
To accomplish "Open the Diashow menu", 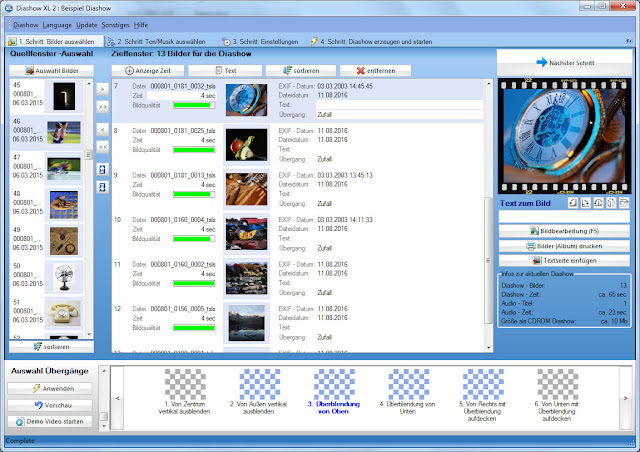I will click(26, 25).
